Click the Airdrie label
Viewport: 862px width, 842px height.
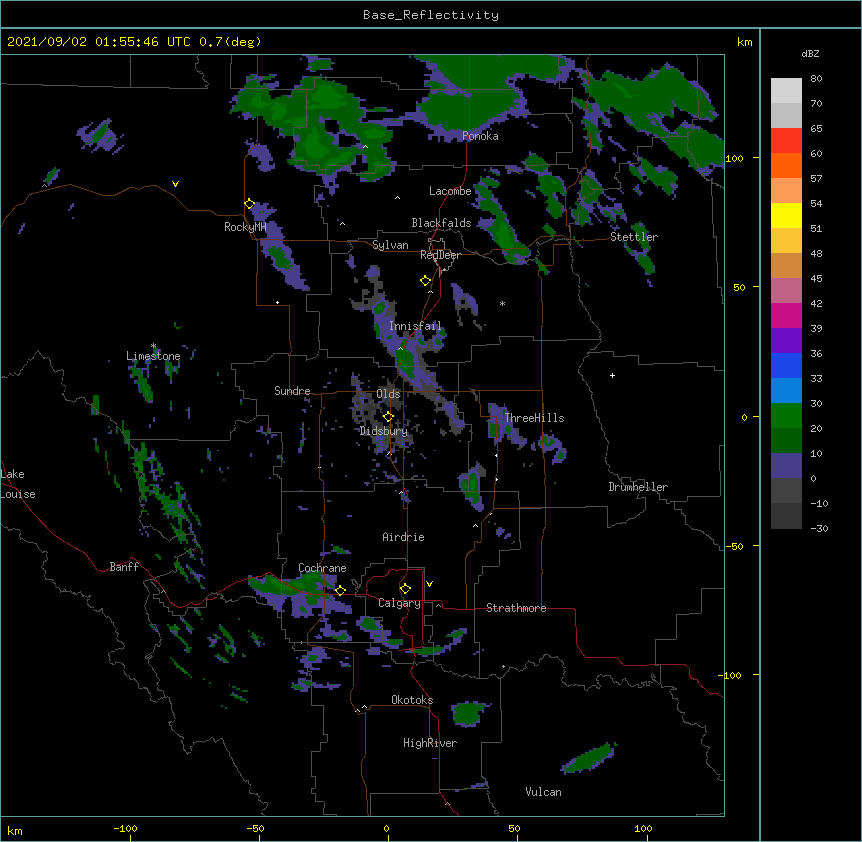[403, 537]
